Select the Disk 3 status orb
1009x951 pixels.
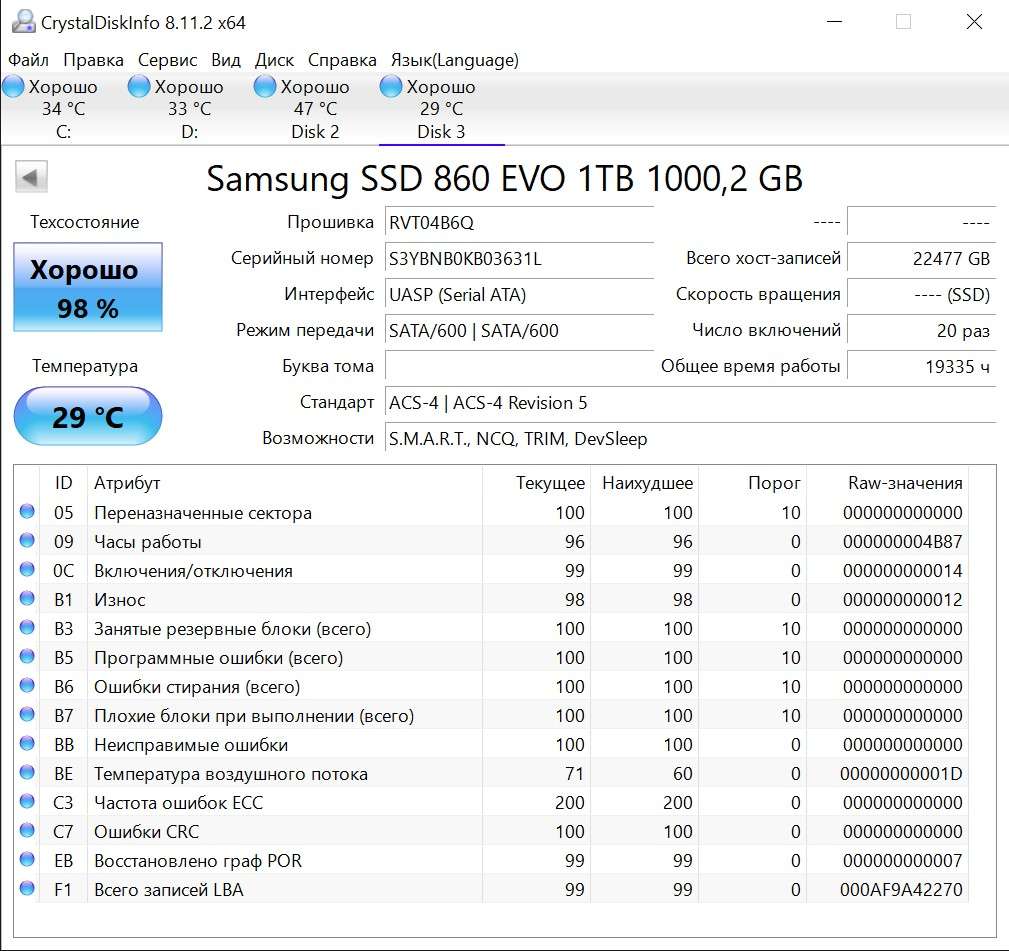(391, 86)
